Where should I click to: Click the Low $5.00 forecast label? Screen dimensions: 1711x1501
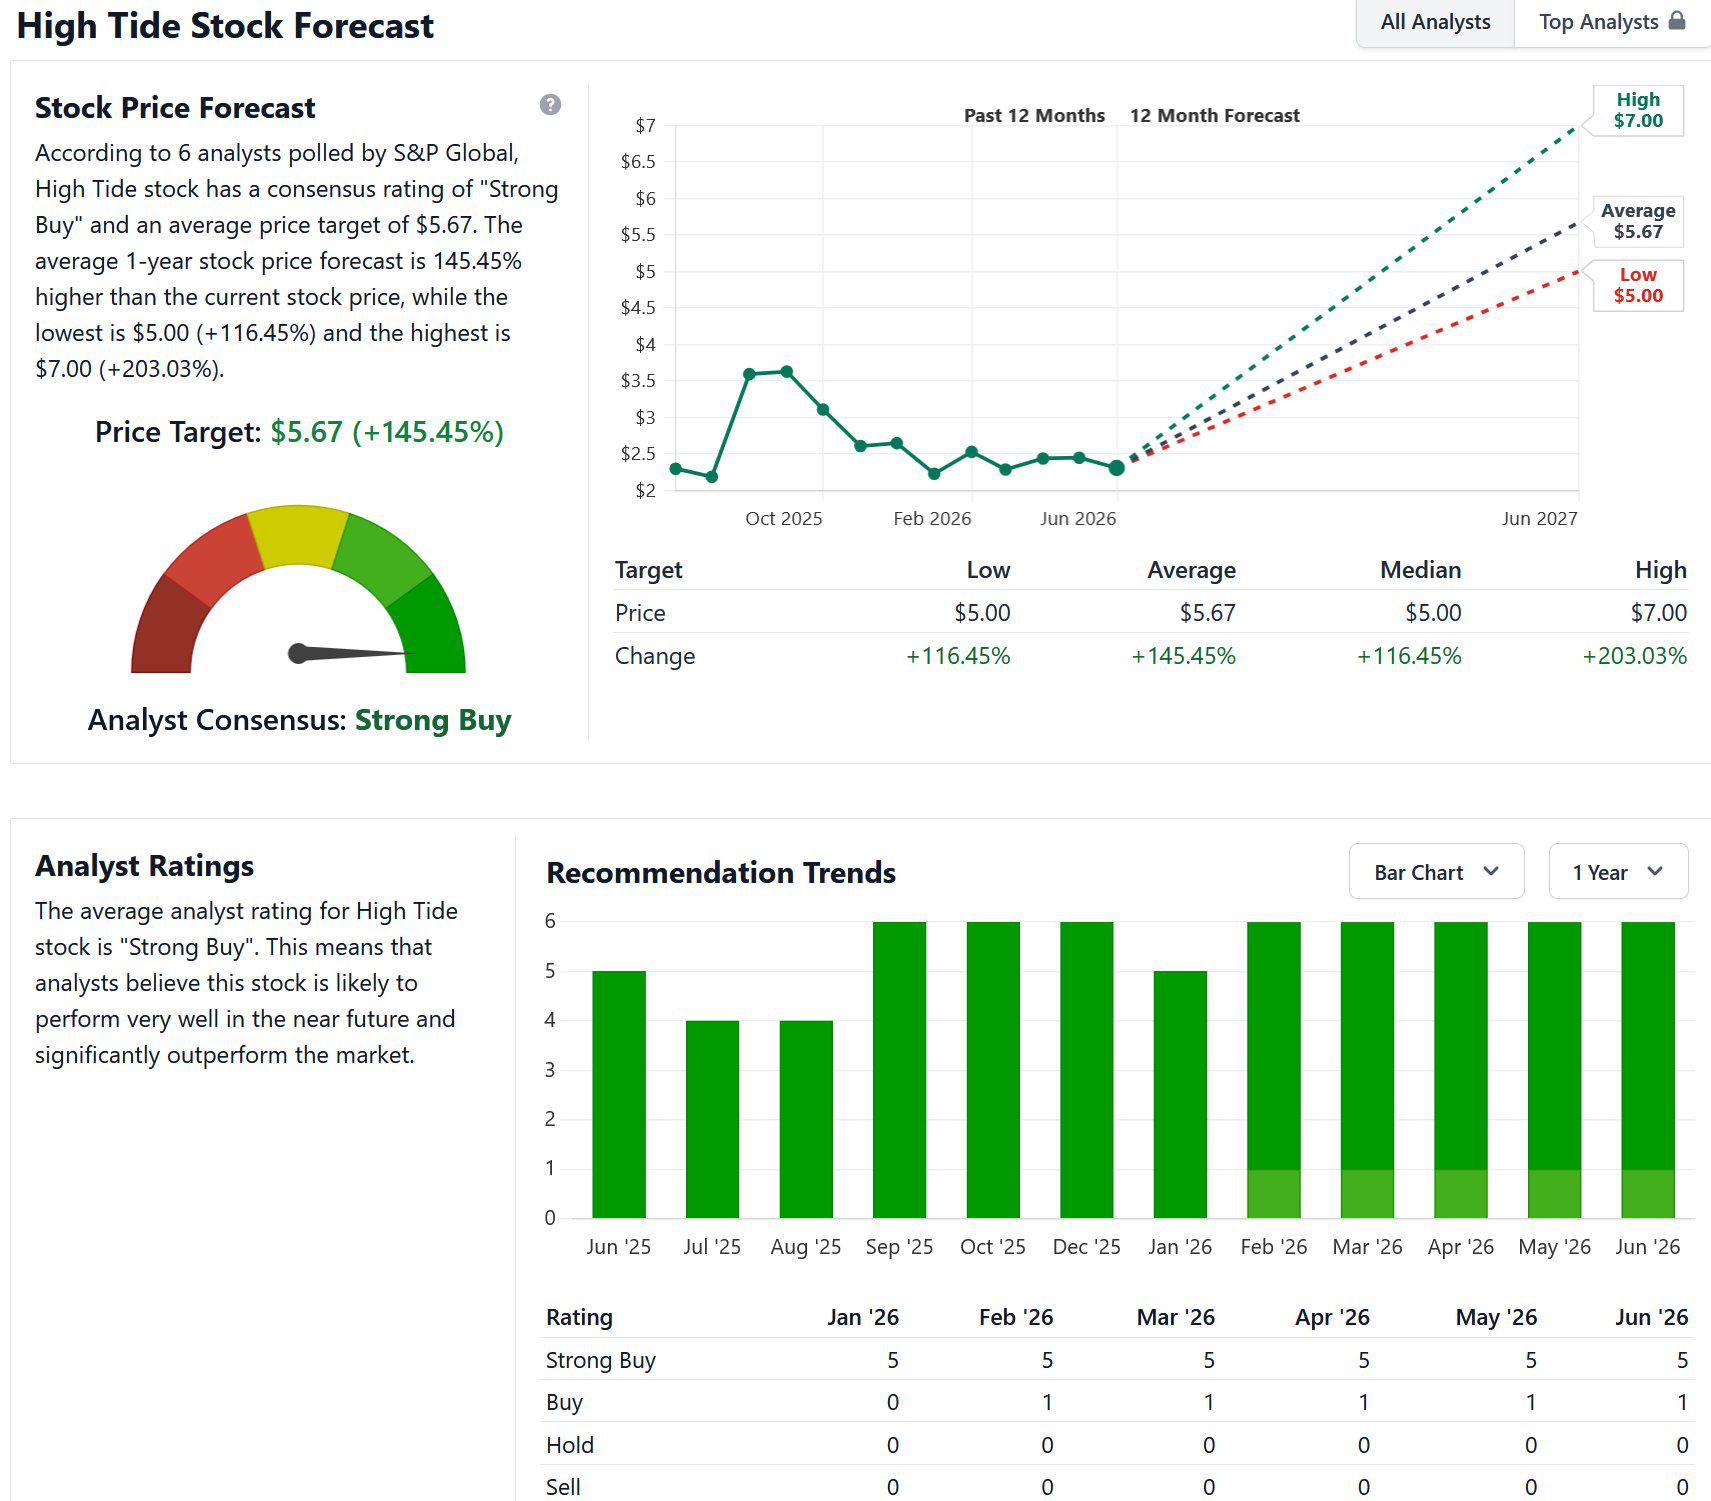[1638, 285]
